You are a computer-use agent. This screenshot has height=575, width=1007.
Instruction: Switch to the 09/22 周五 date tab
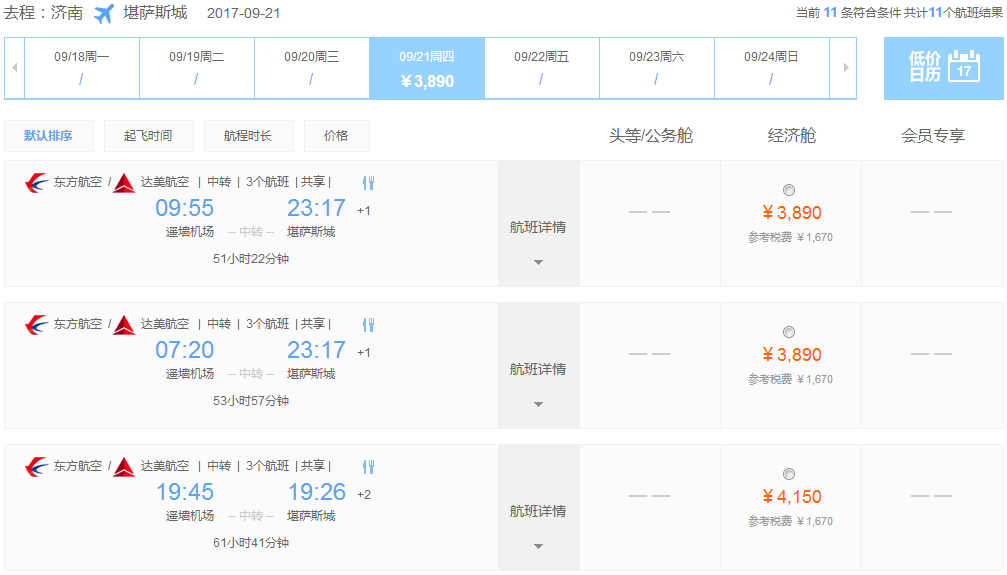[541, 68]
